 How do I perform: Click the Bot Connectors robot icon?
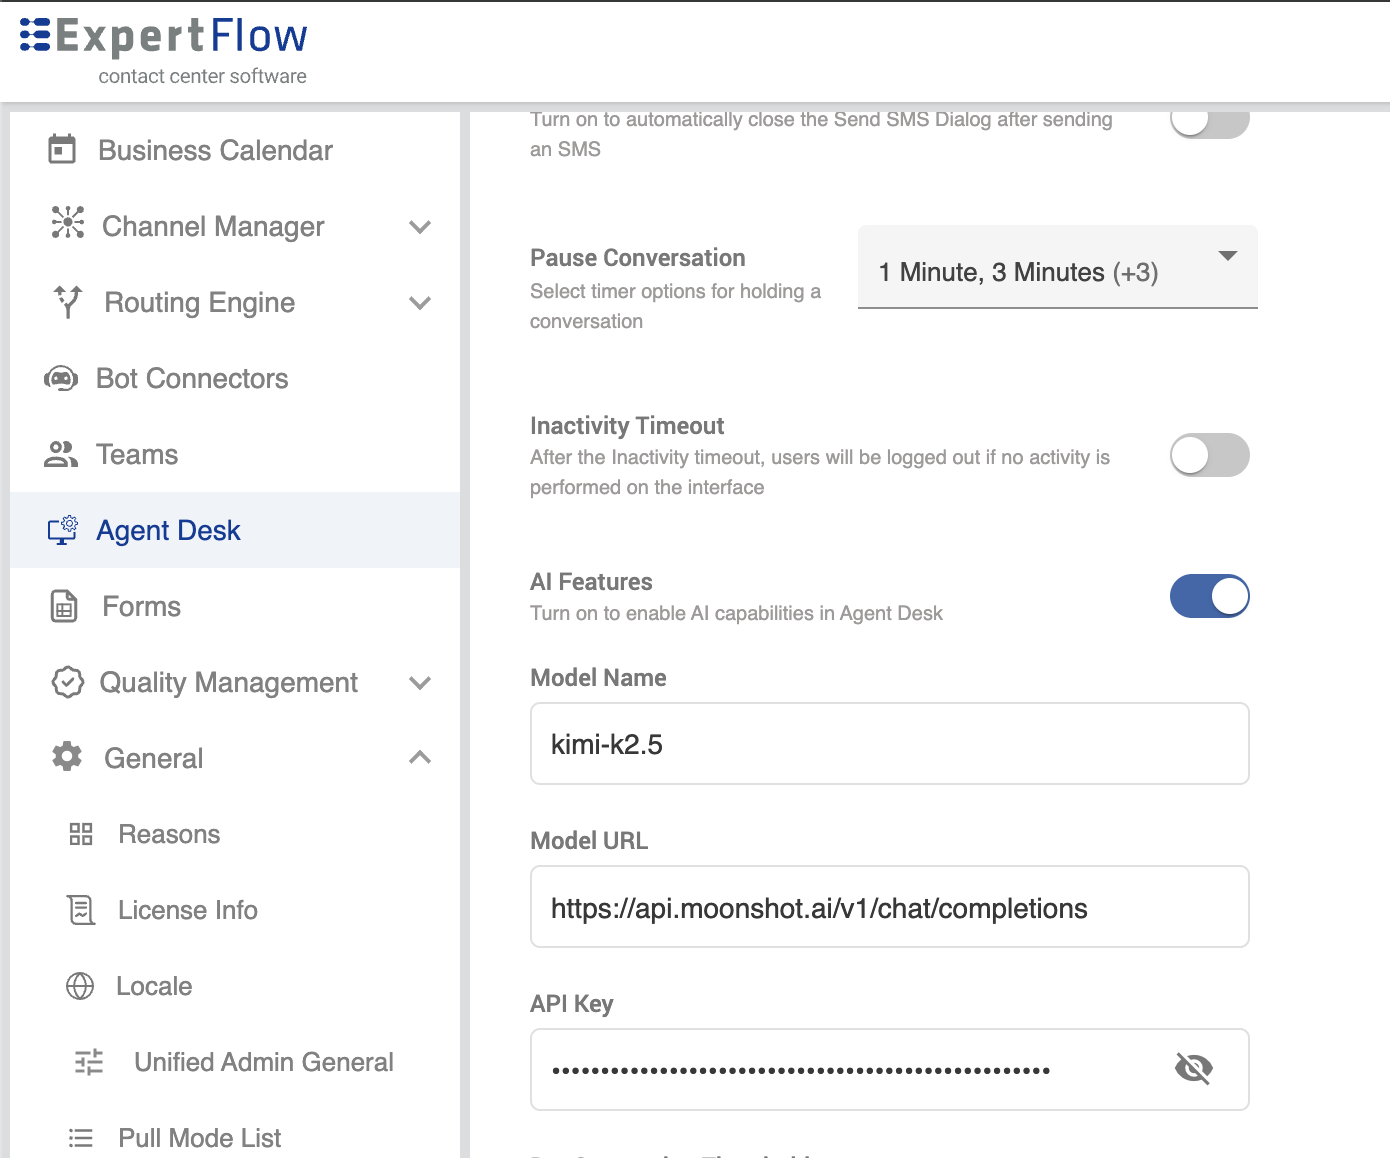pos(61,378)
